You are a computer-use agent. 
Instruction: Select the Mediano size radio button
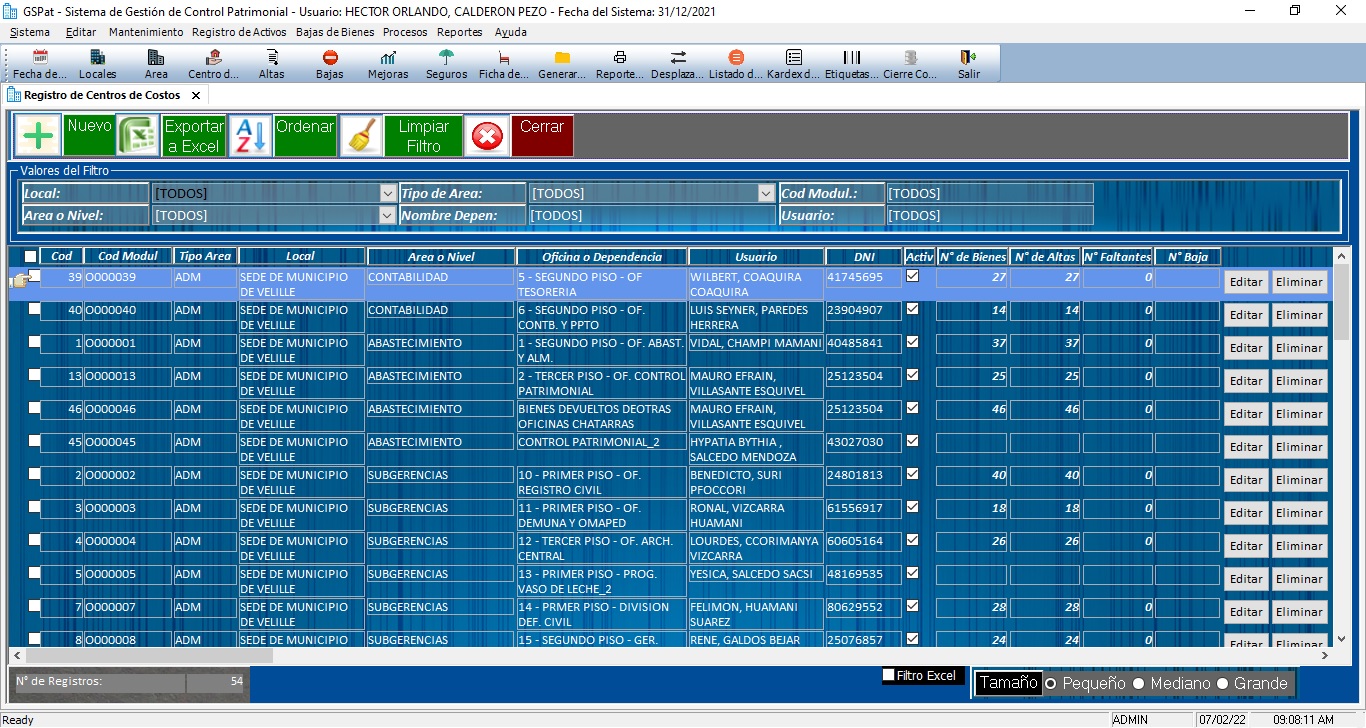pyautogui.click(x=1138, y=683)
